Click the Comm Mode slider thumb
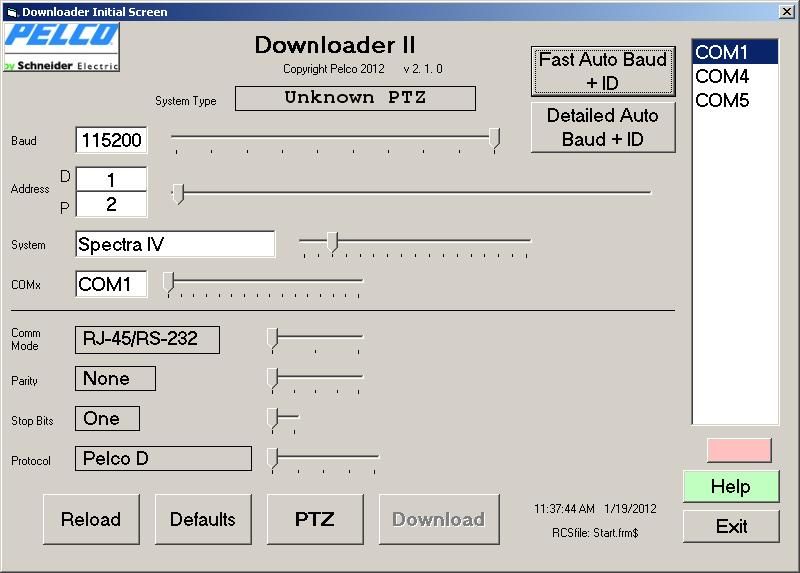The image size is (800, 573). 273,338
